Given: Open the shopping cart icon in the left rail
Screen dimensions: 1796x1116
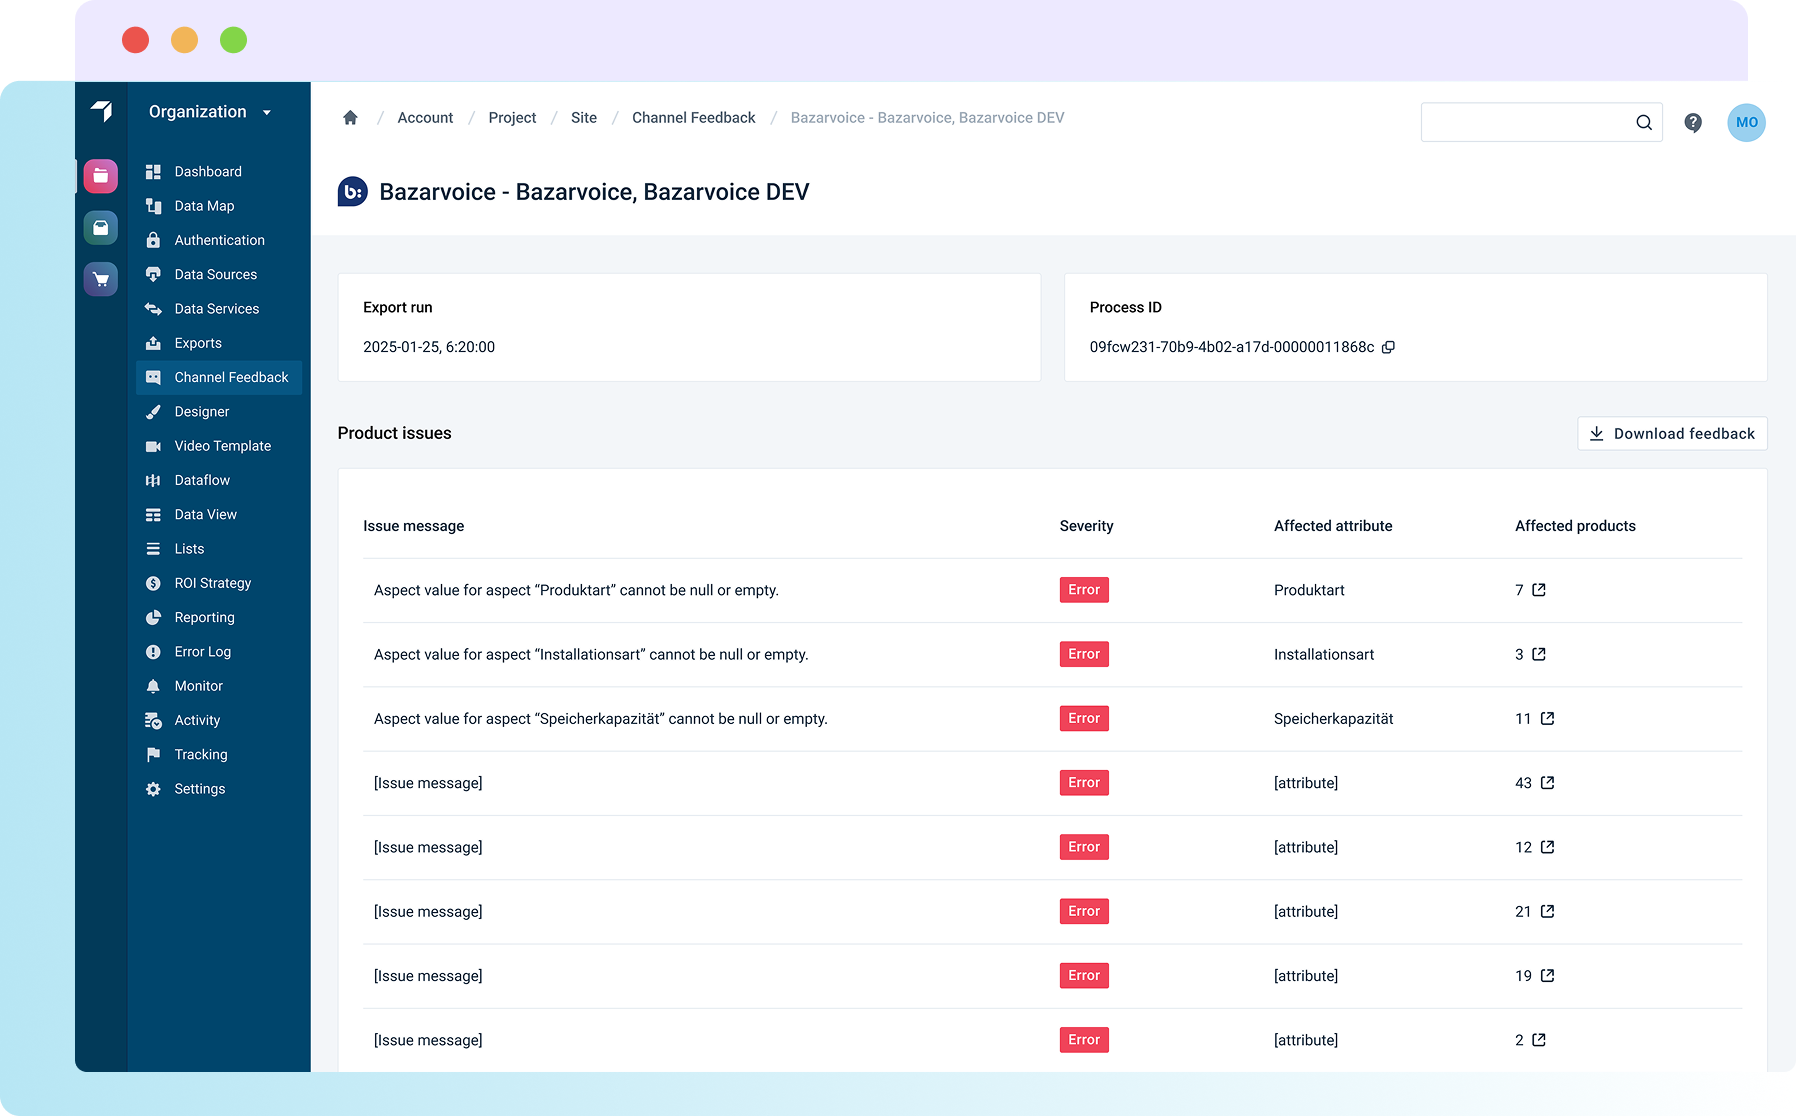Looking at the screenshot, I should pyautogui.click(x=101, y=279).
